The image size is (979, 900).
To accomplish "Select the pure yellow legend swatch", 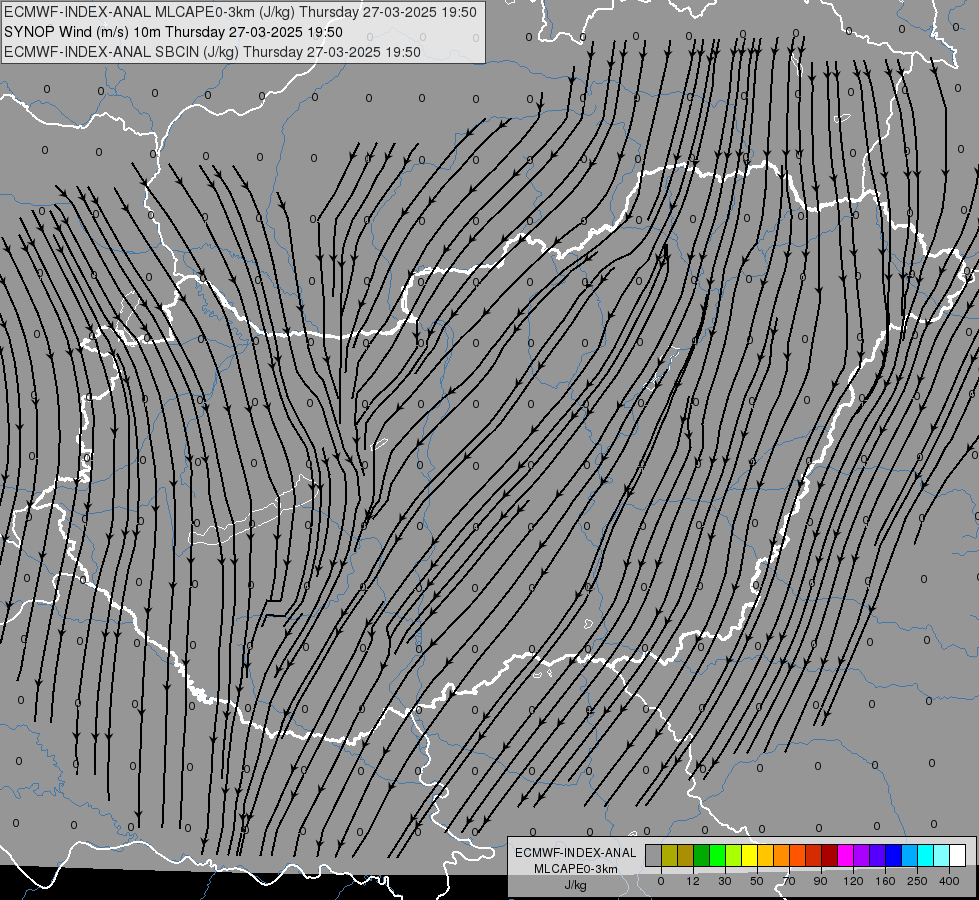I will (x=749, y=855).
